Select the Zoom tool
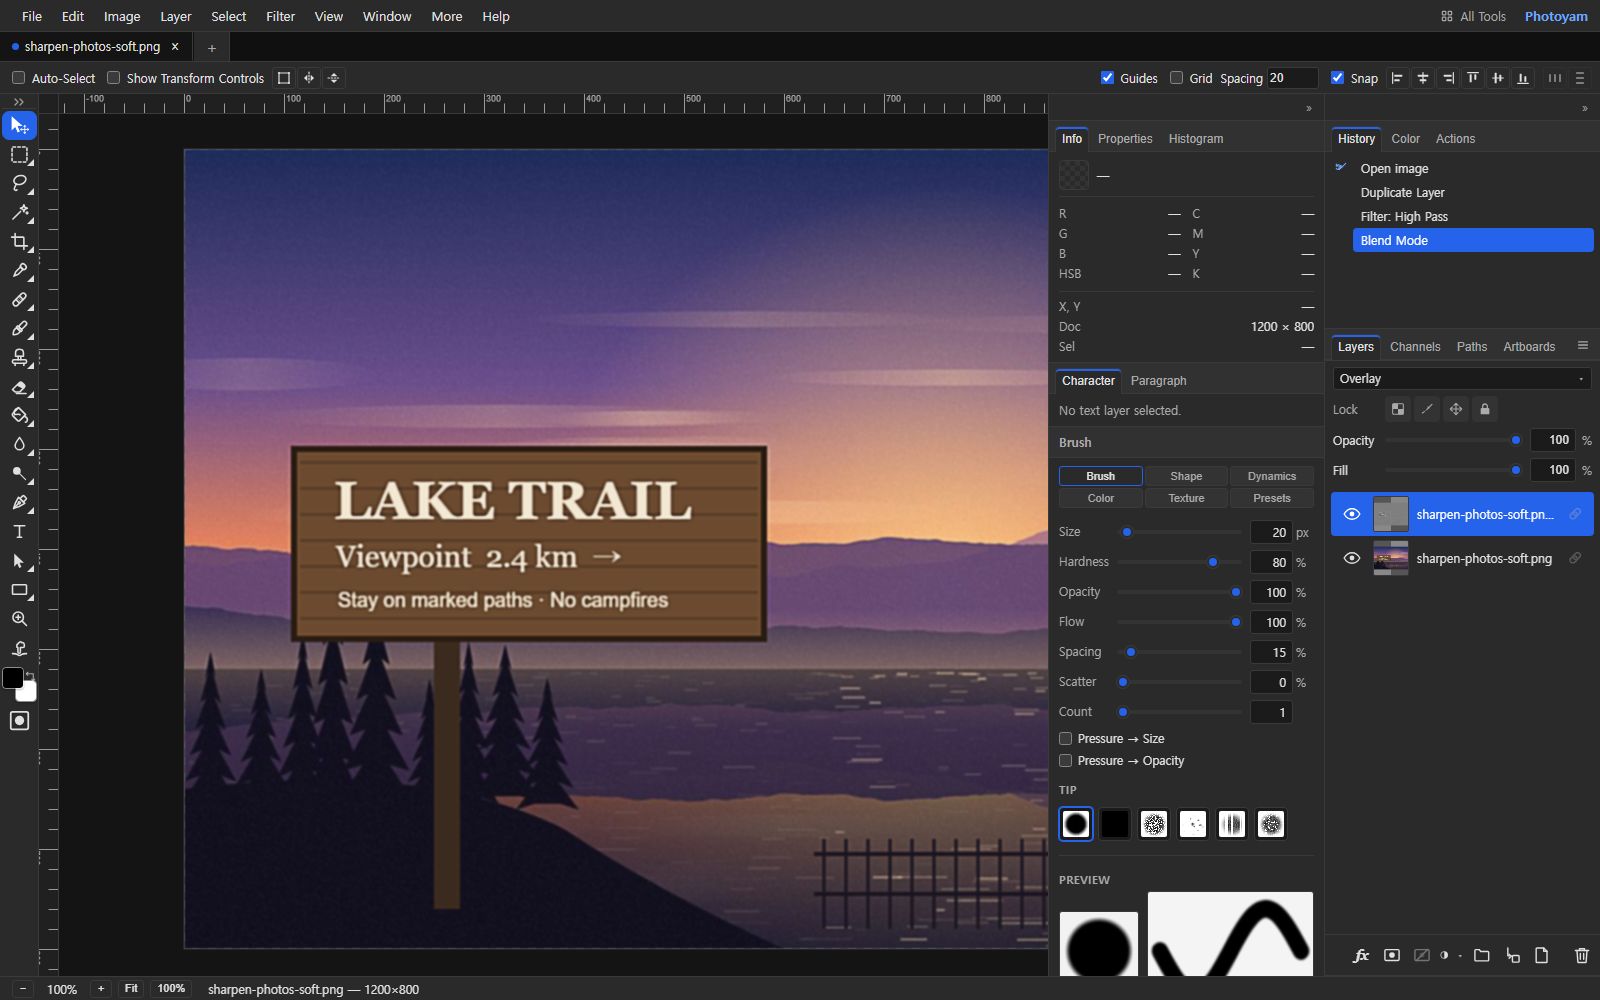Viewport: 1600px width, 1000px height. [19, 619]
